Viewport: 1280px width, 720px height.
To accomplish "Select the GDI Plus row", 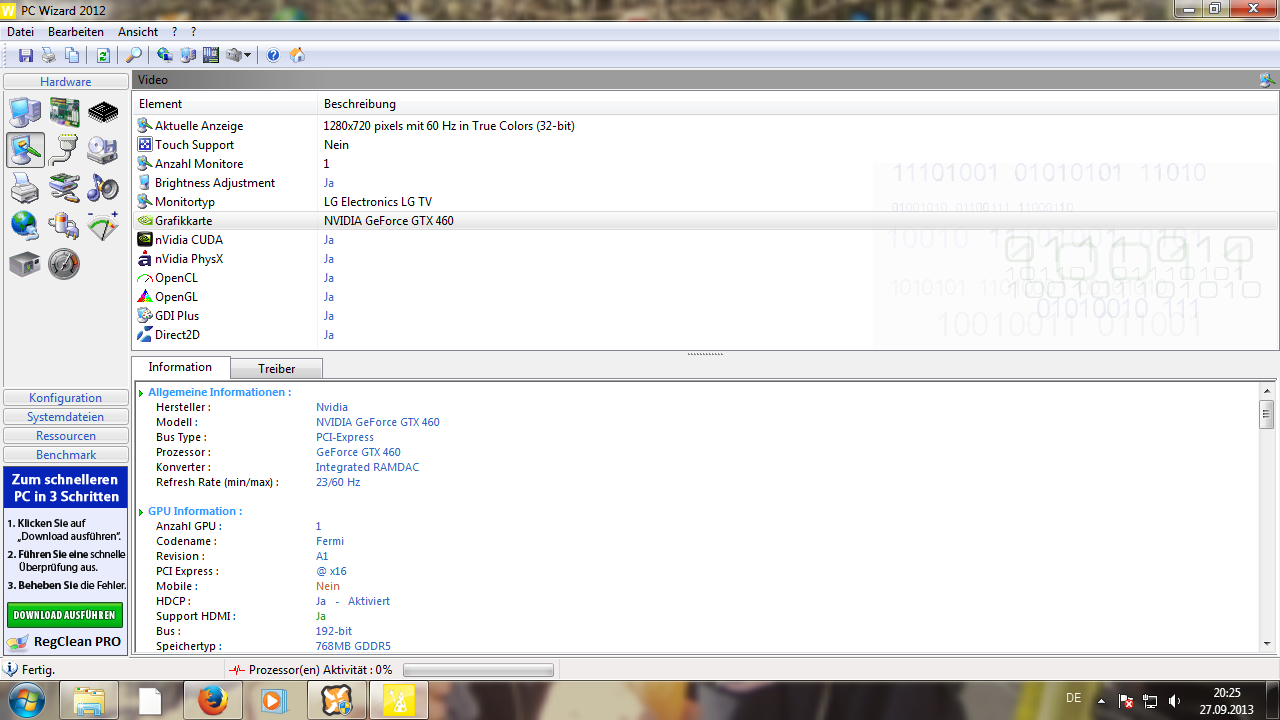I will click(x=706, y=316).
